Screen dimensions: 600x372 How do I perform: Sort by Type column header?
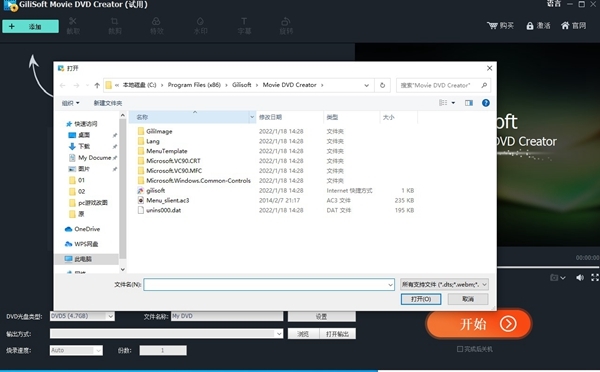pyautogui.click(x=352, y=117)
